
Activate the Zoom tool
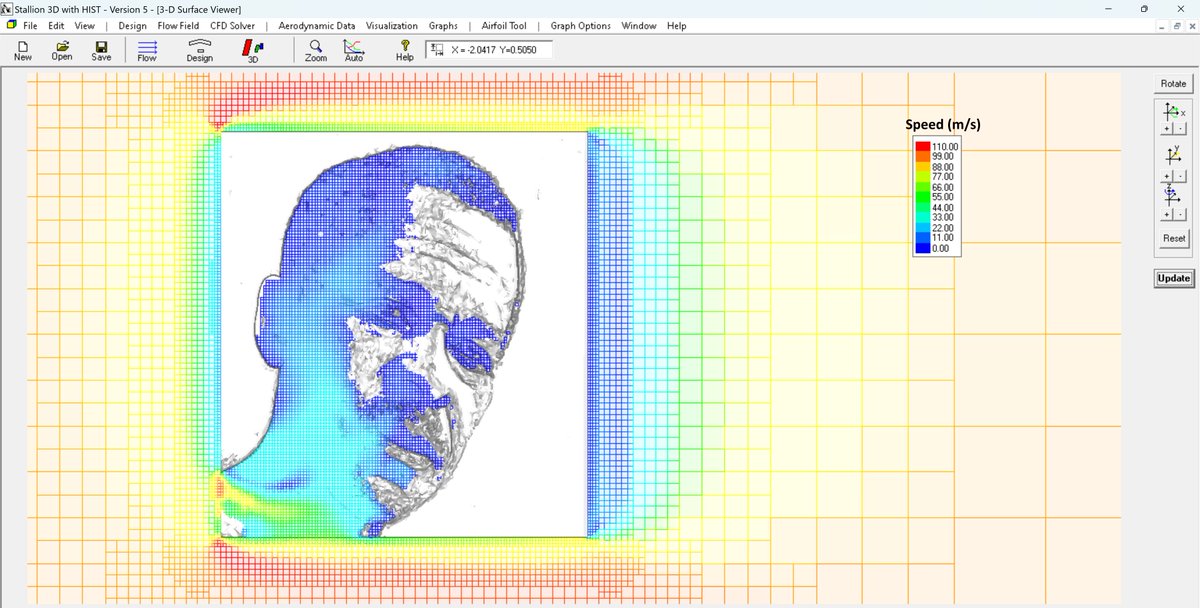click(x=314, y=48)
